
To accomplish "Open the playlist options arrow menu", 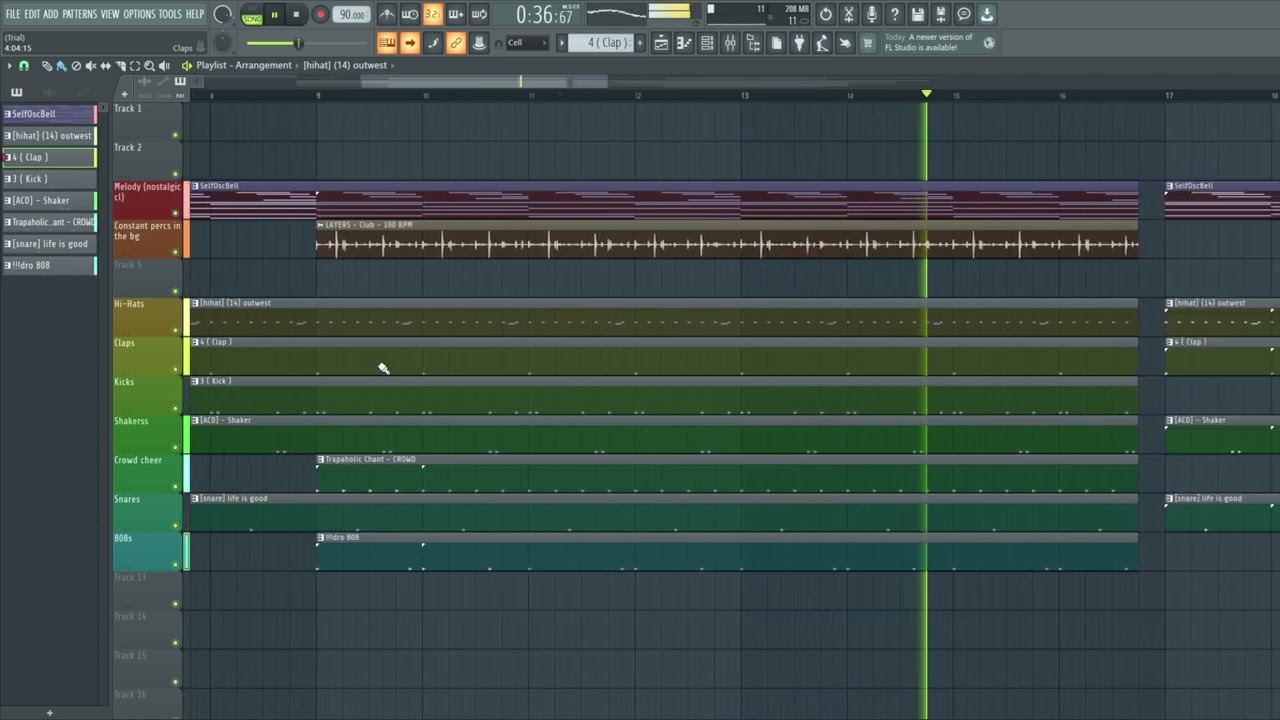I will pyautogui.click(x=9, y=66).
